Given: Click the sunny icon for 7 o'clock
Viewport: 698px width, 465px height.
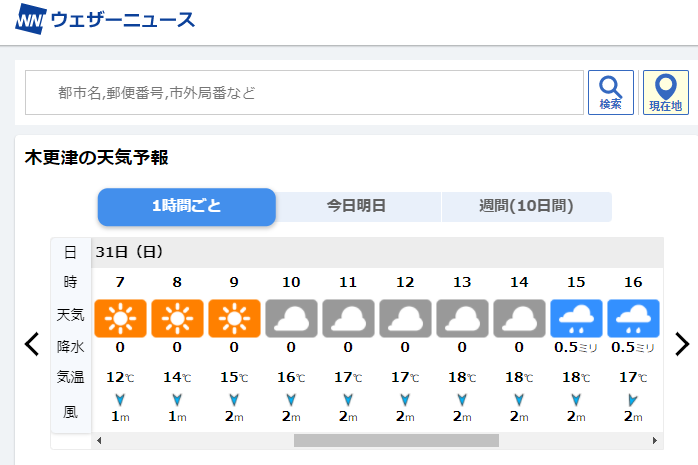Looking at the screenshot, I should (120, 318).
